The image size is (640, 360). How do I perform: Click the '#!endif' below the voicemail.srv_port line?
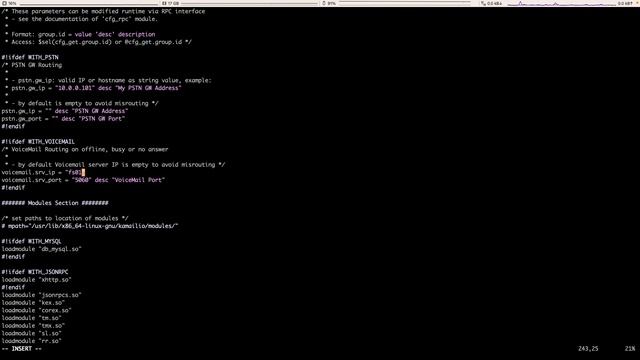point(13,188)
